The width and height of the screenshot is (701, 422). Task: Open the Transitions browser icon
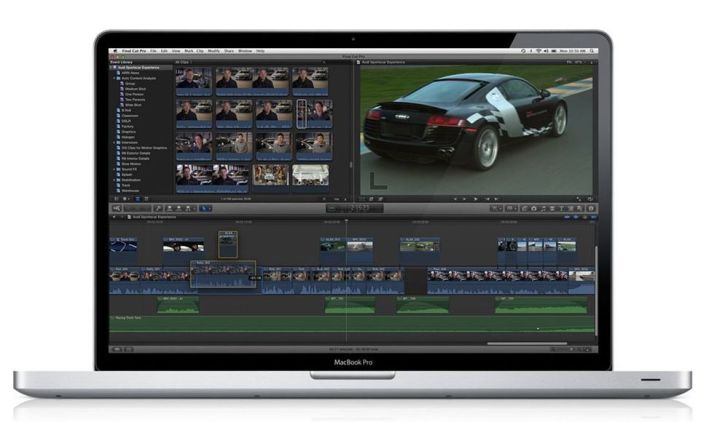coord(553,208)
